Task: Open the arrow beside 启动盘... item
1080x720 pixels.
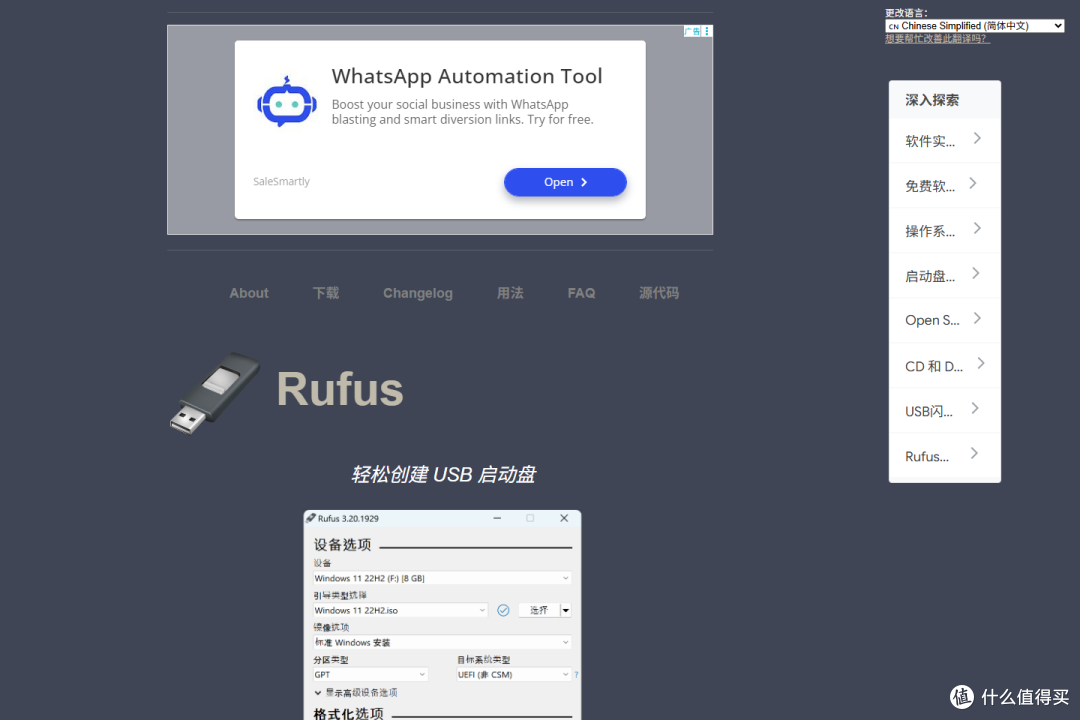Action: (x=975, y=273)
